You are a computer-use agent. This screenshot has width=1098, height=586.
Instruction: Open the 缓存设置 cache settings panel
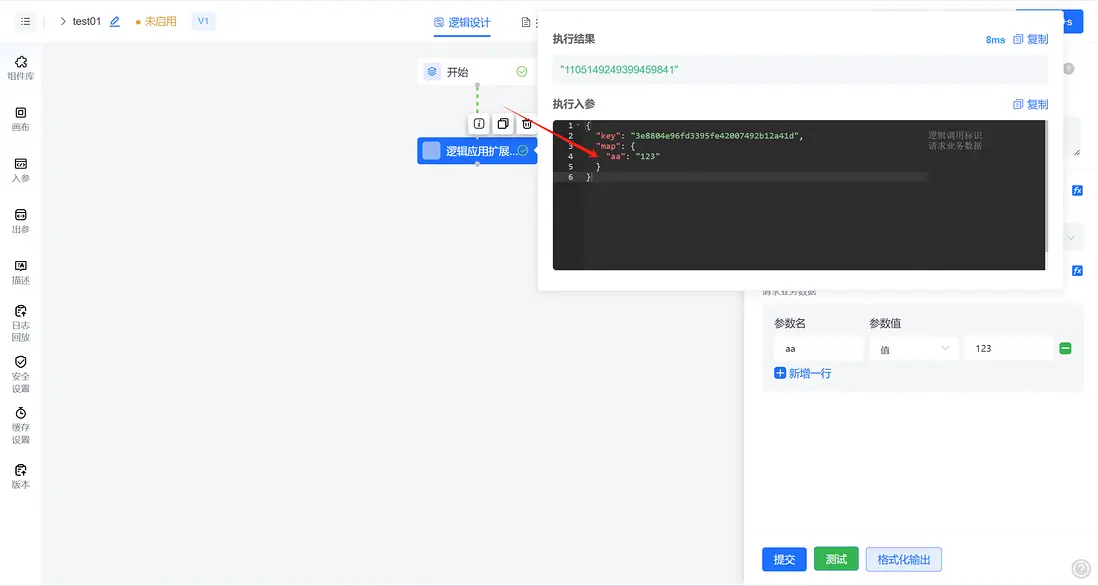click(x=20, y=426)
